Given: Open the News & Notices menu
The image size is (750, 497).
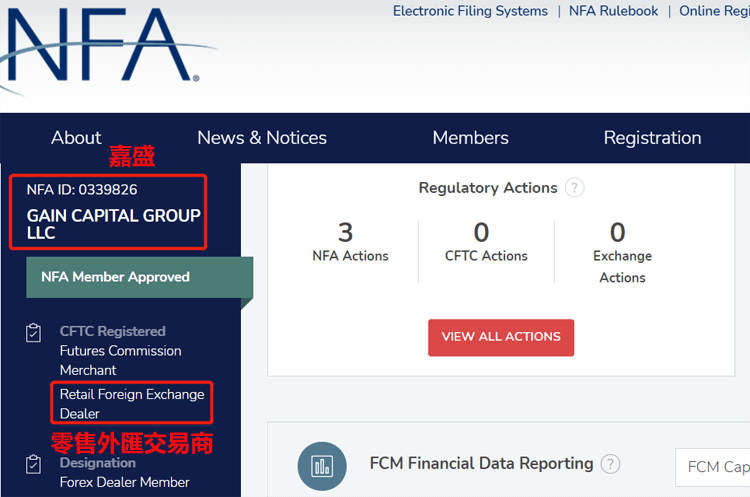Looking at the screenshot, I should 262,138.
